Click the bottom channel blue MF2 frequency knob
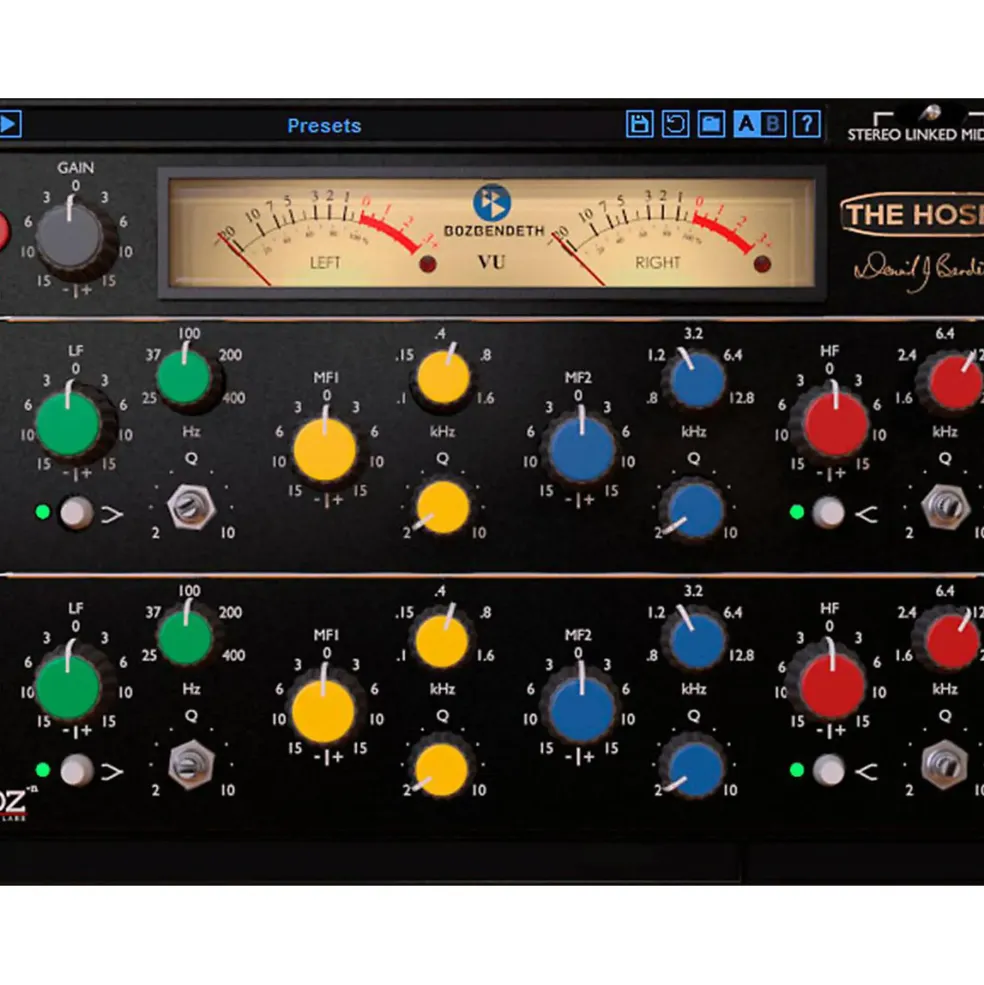 [696, 641]
